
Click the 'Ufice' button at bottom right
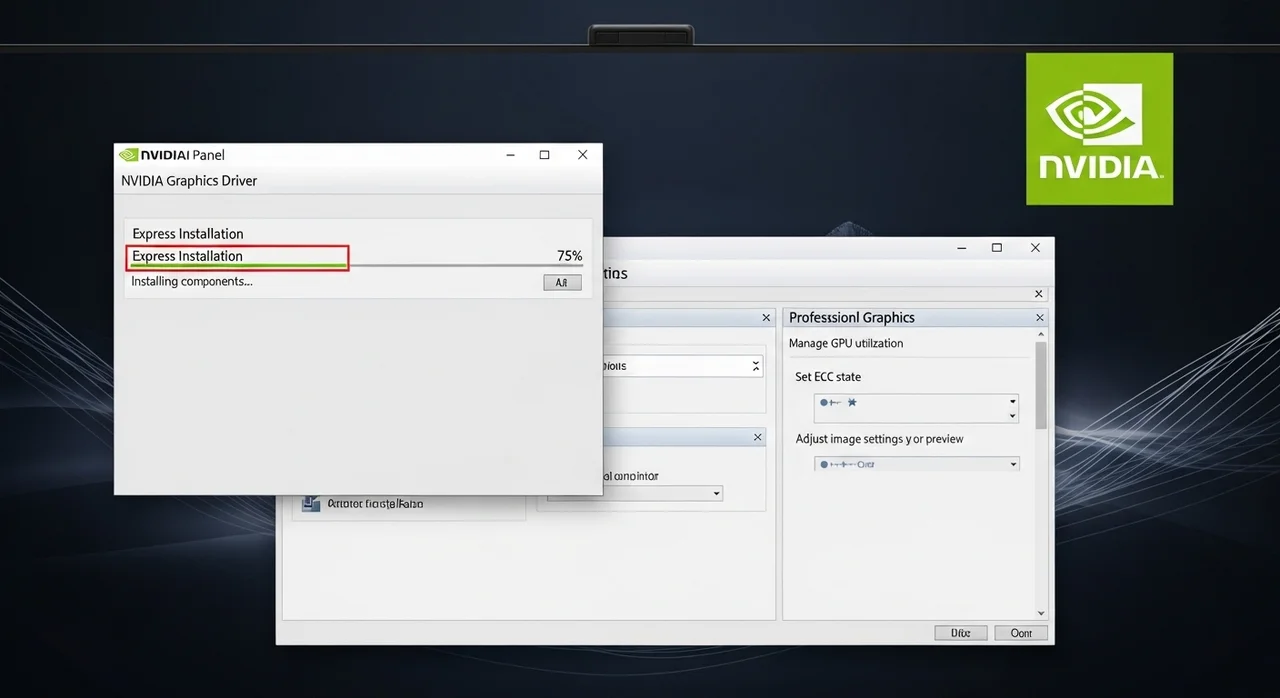[x=961, y=633]
